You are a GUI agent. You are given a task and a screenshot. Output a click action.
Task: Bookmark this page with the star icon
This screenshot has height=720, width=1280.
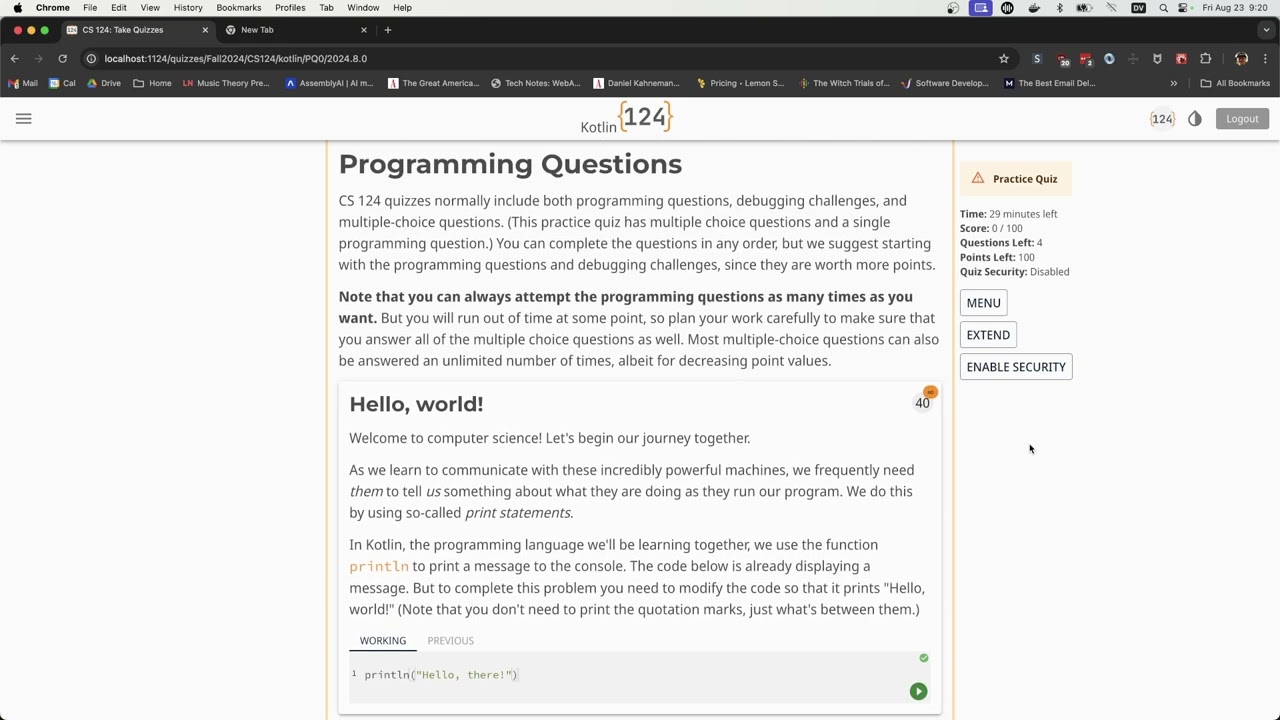(1004, 59)
